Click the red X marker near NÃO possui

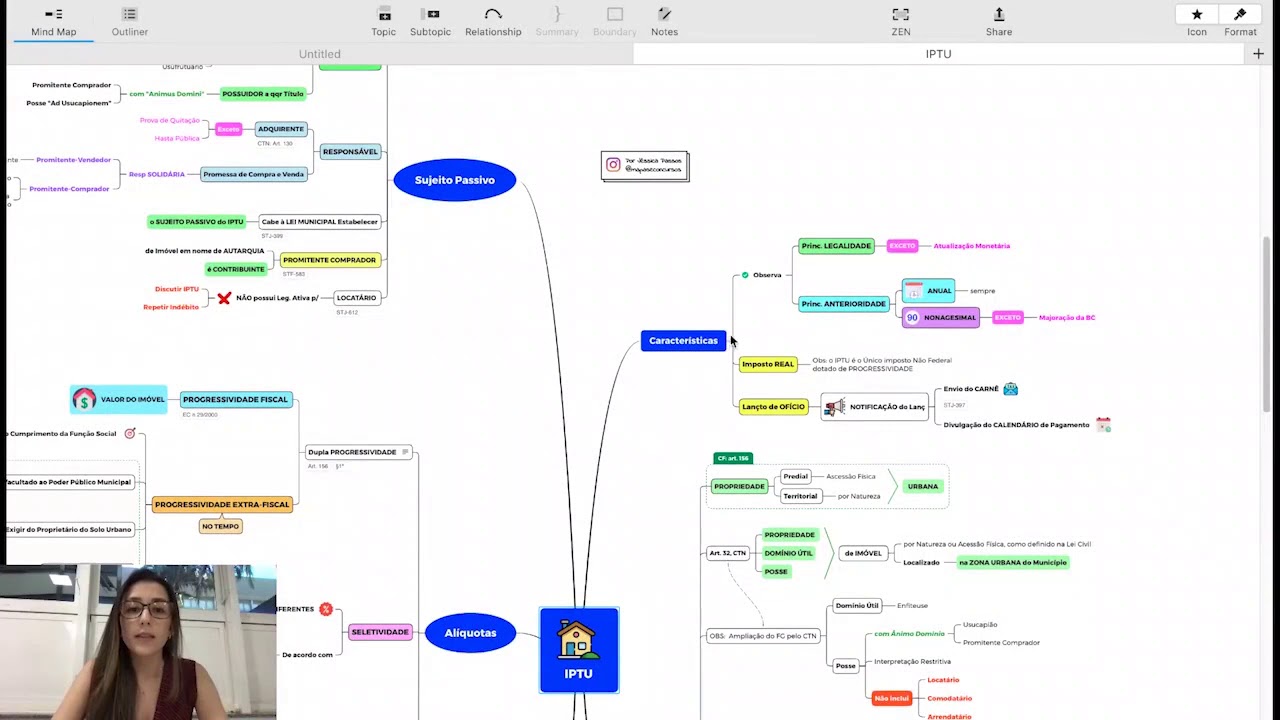[224, 298]
